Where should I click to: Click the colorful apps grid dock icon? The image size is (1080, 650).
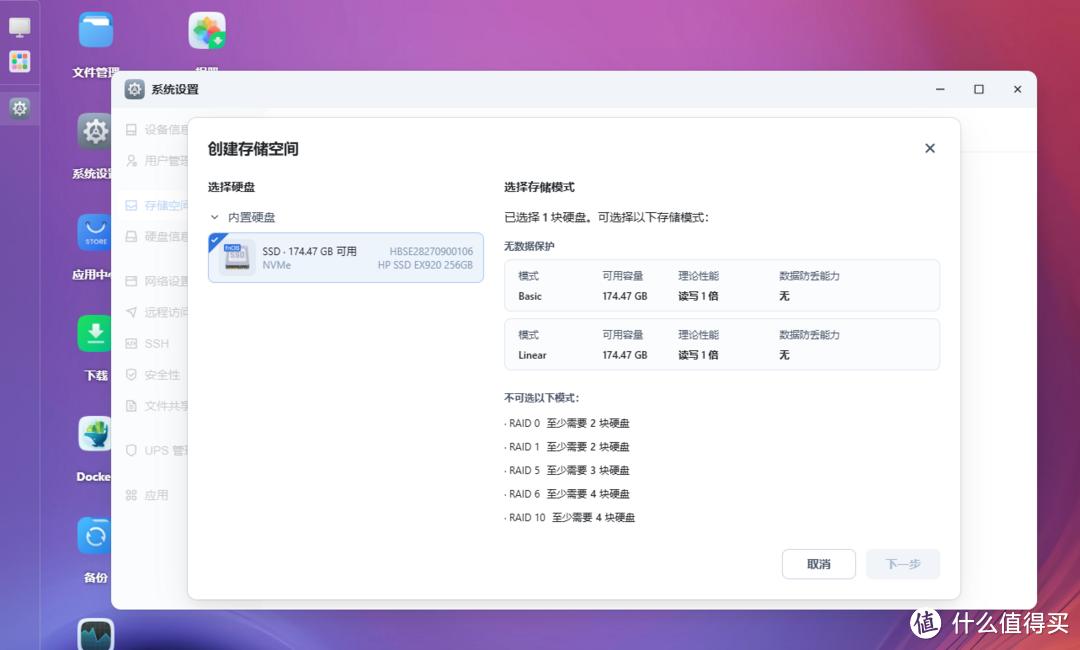pos(20,62)
